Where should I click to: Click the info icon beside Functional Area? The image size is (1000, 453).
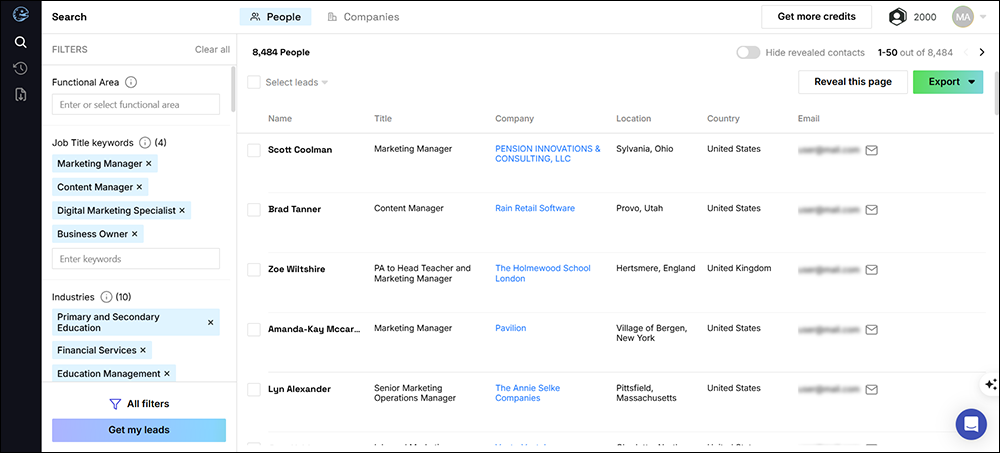[131, 83]
